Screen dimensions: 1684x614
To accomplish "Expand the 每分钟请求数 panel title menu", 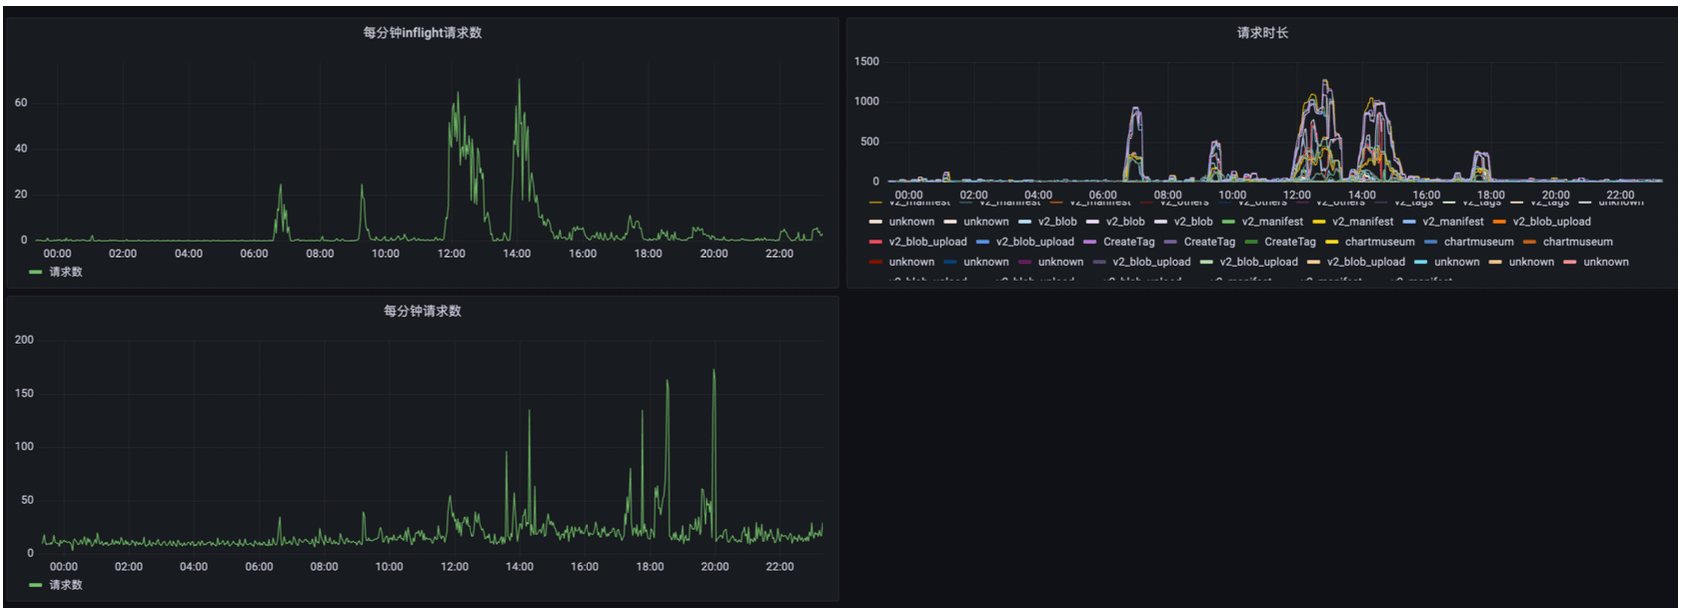I will click(422, 311).
